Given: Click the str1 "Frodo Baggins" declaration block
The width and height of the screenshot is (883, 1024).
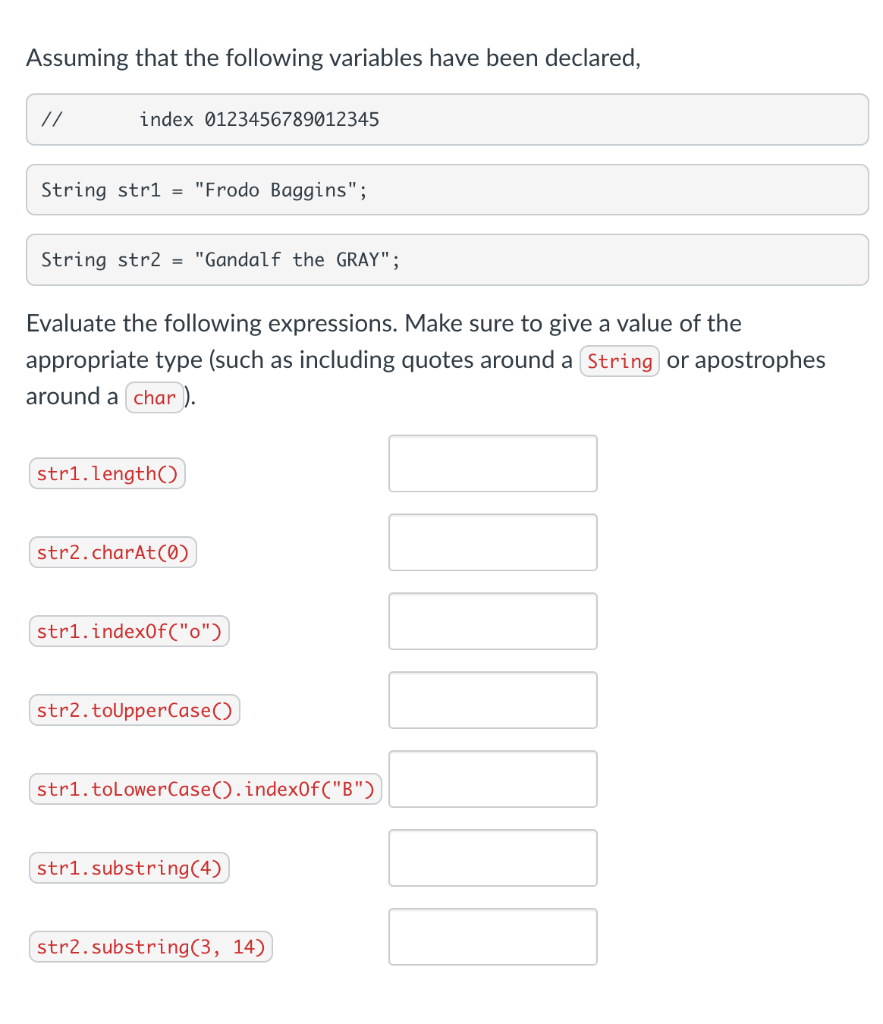Looking at the screenshot, I should 447,190.
